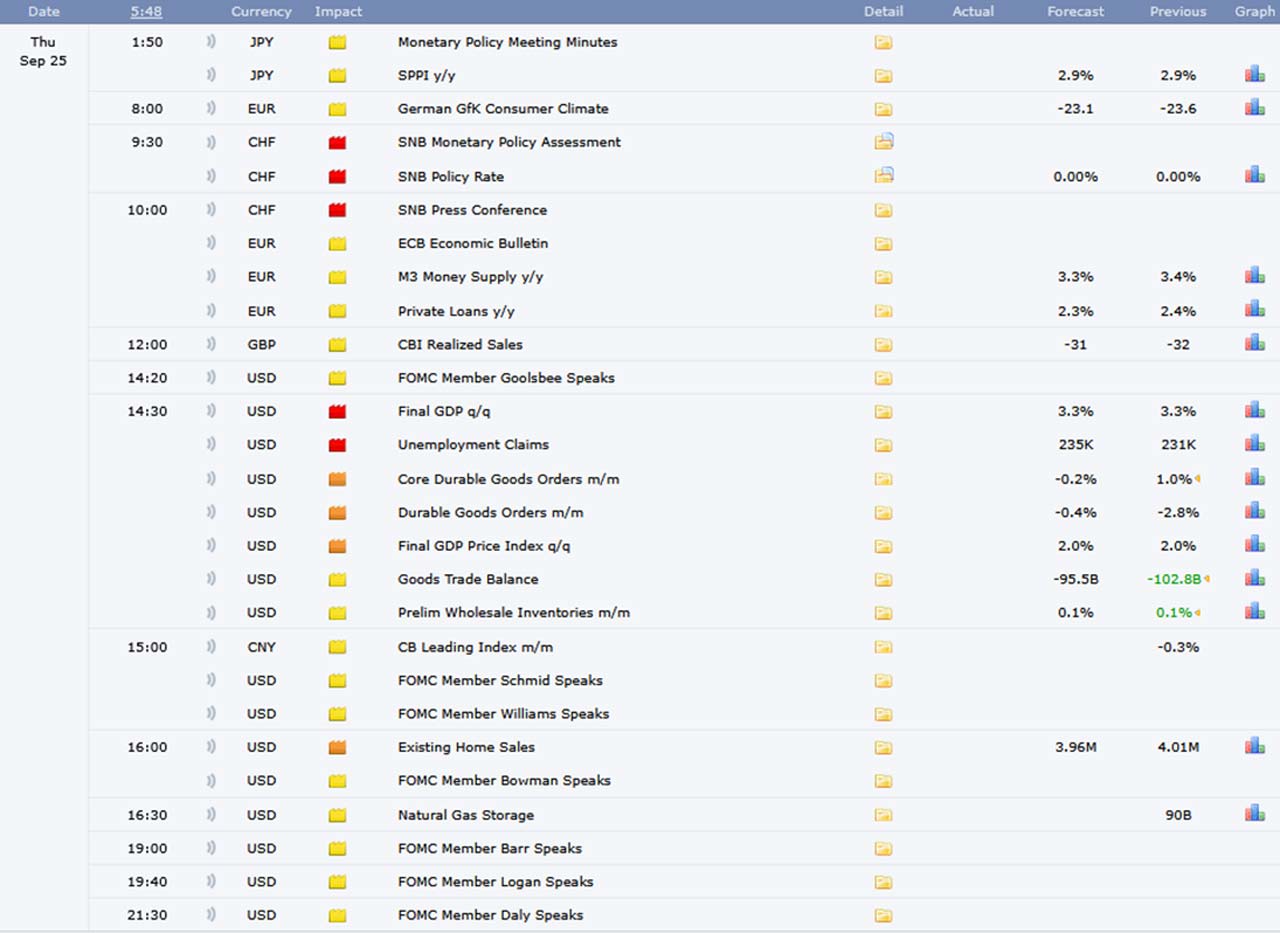1280x933 pixels.
Task: Show graph for Natural Gas Storage
Action: [x=1254, y=814]
